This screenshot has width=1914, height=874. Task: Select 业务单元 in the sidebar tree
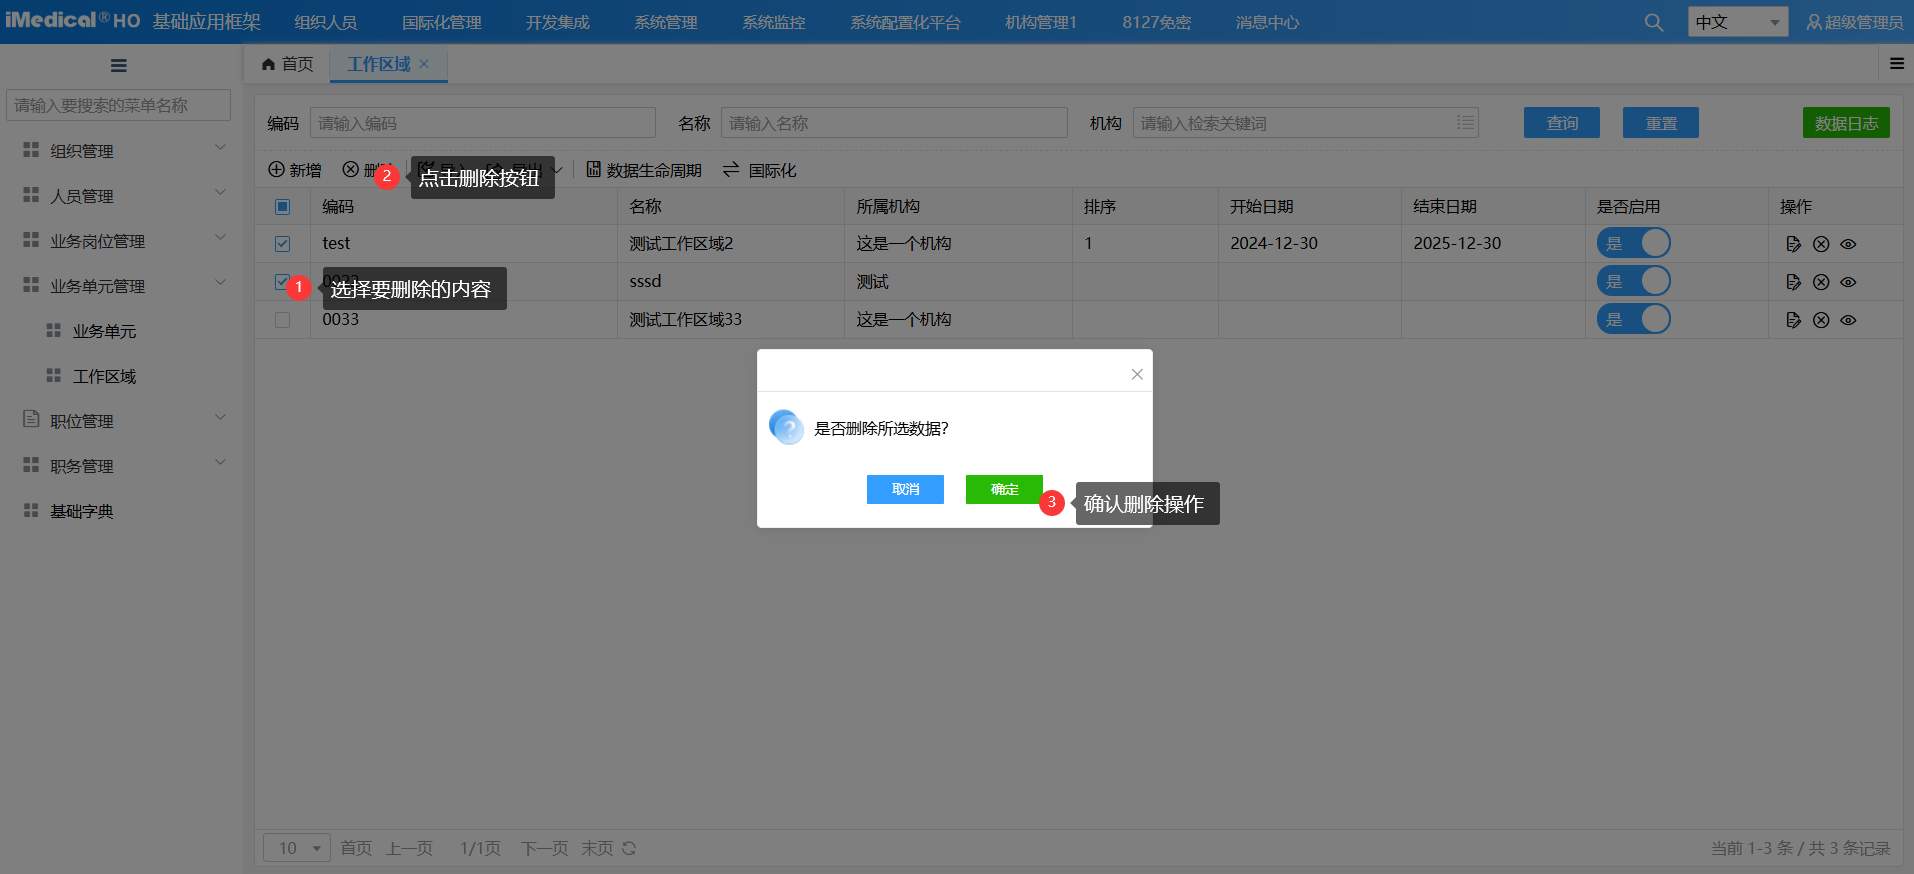click(104, 331)
